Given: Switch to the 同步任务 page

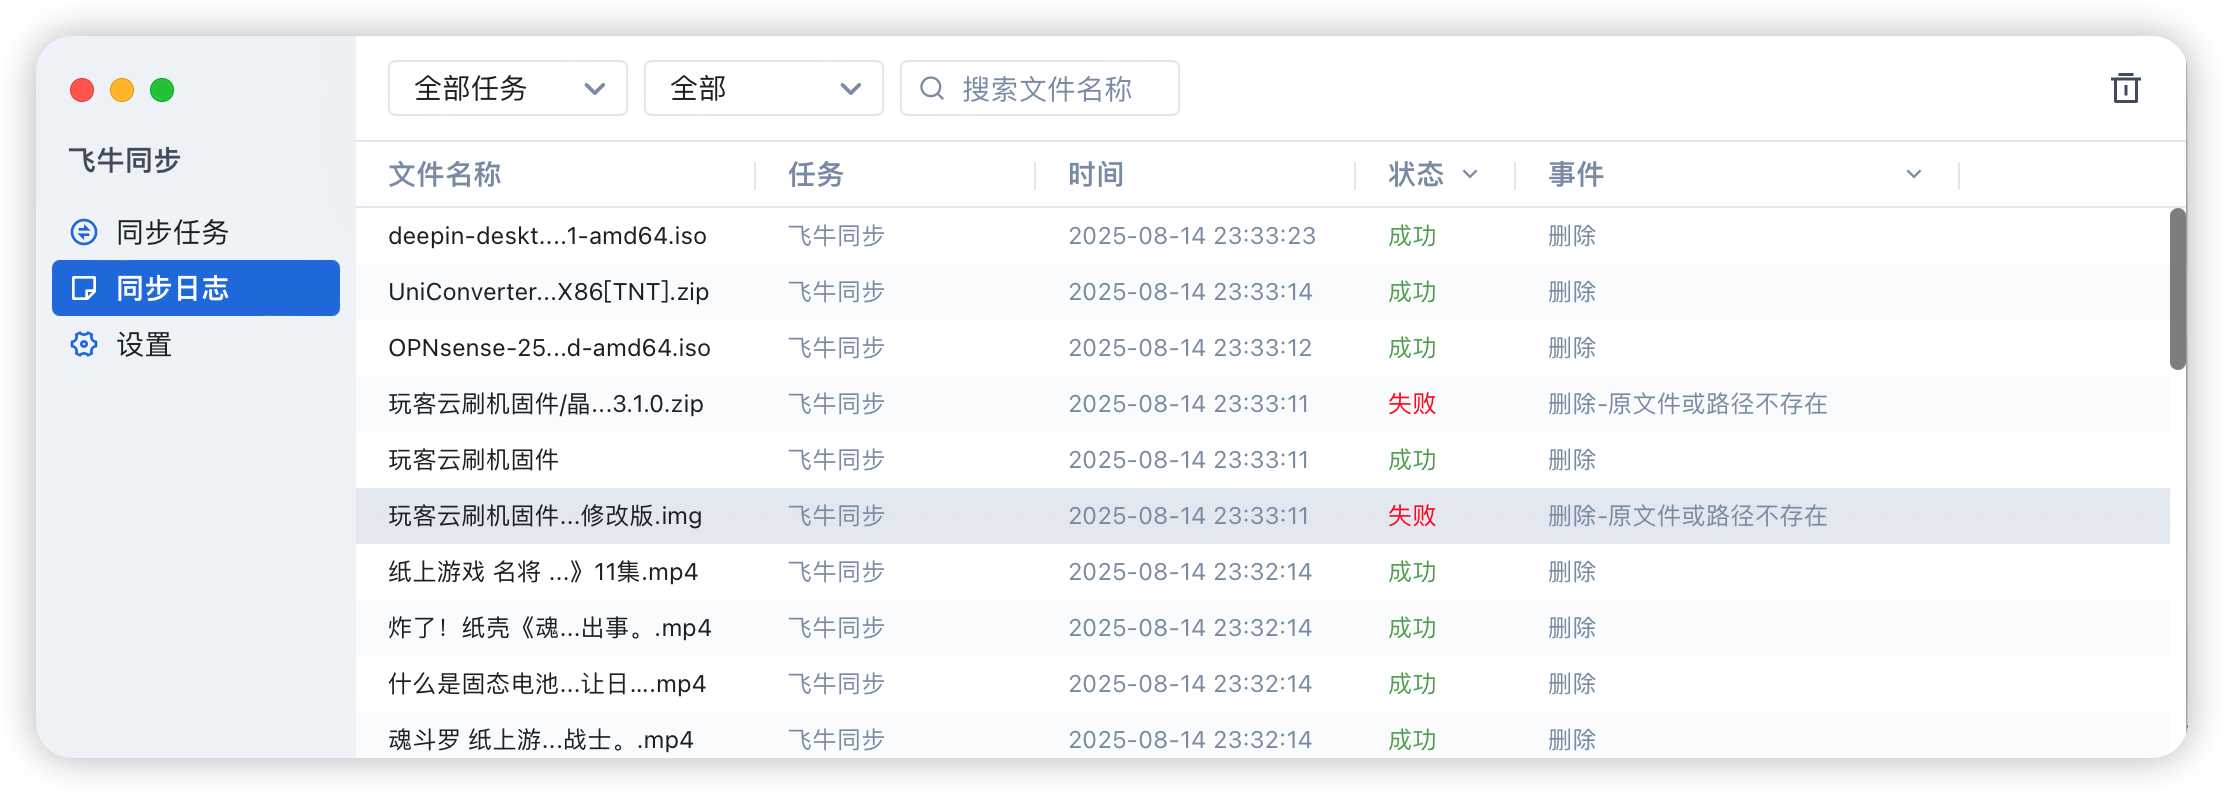Looking at the screenshot, I should pos(173,232).
